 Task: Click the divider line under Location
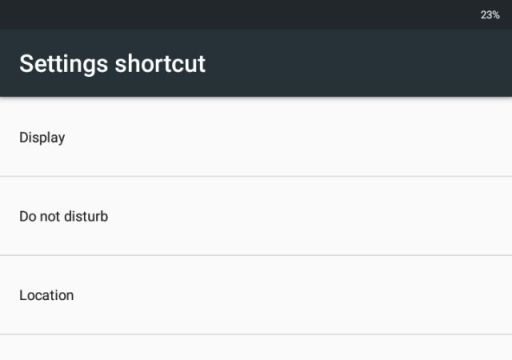[256, 334]
